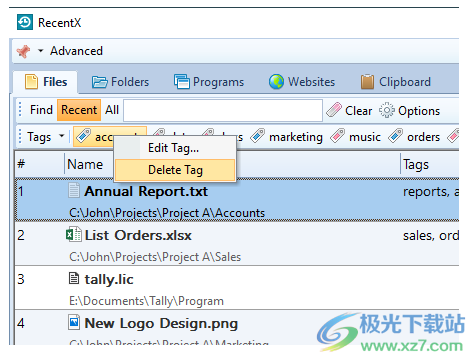Select List Orders.xlsx file row
This screenshot has width=476, height=362.
(x=237, y=244)
